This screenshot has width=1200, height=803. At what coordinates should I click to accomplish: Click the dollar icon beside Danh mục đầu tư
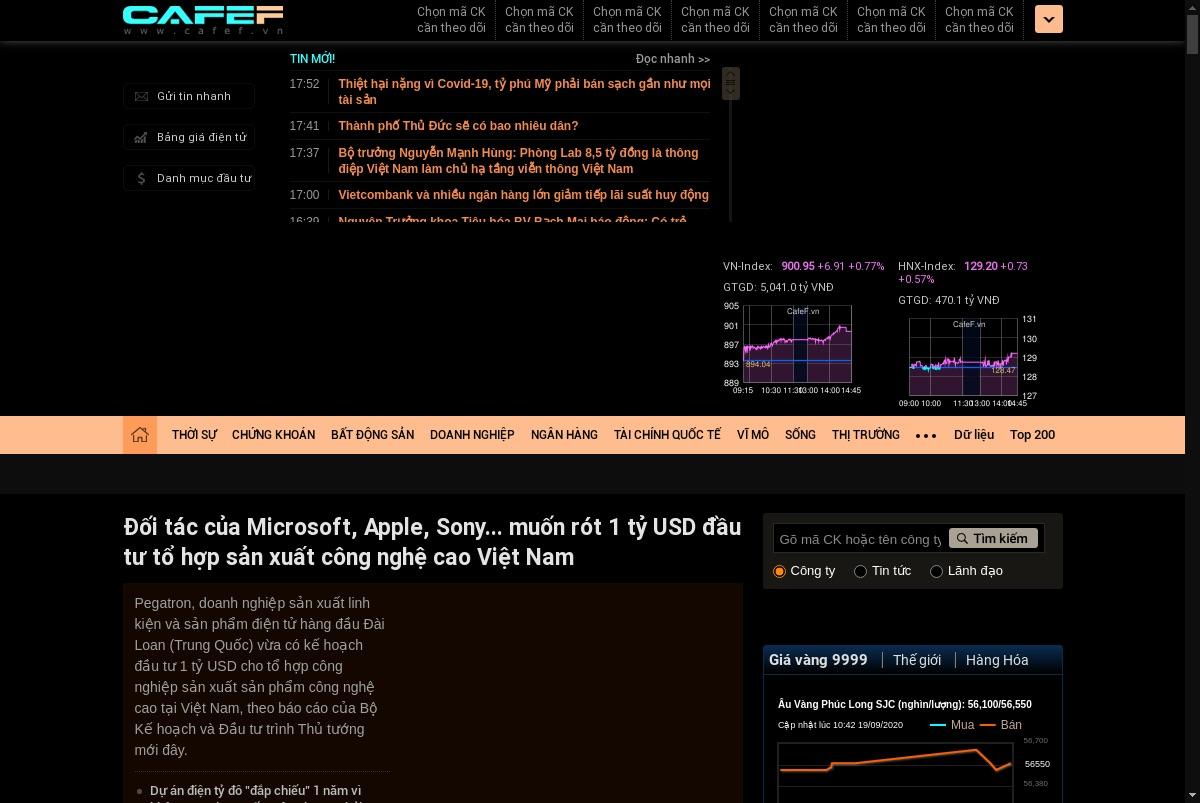pos(141,178)
